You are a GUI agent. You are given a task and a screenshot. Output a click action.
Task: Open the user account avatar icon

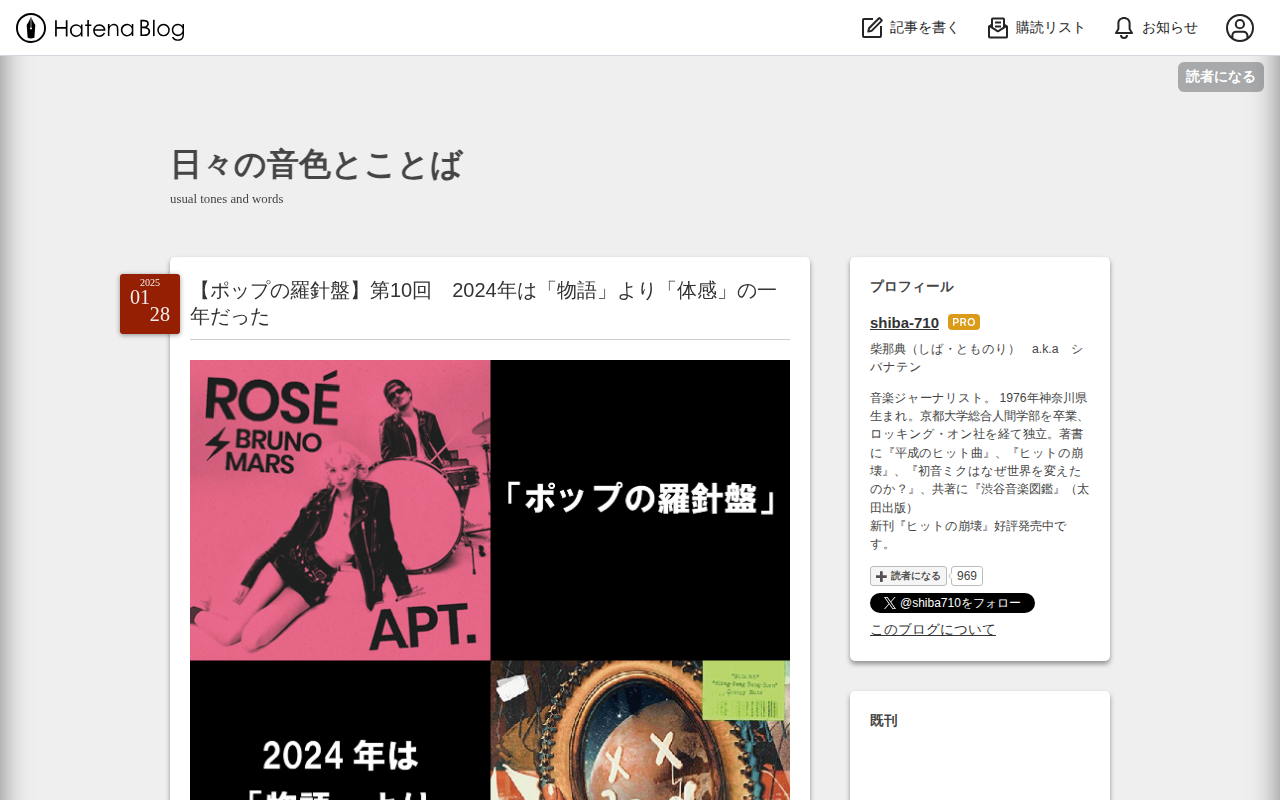coord(1240,28)
